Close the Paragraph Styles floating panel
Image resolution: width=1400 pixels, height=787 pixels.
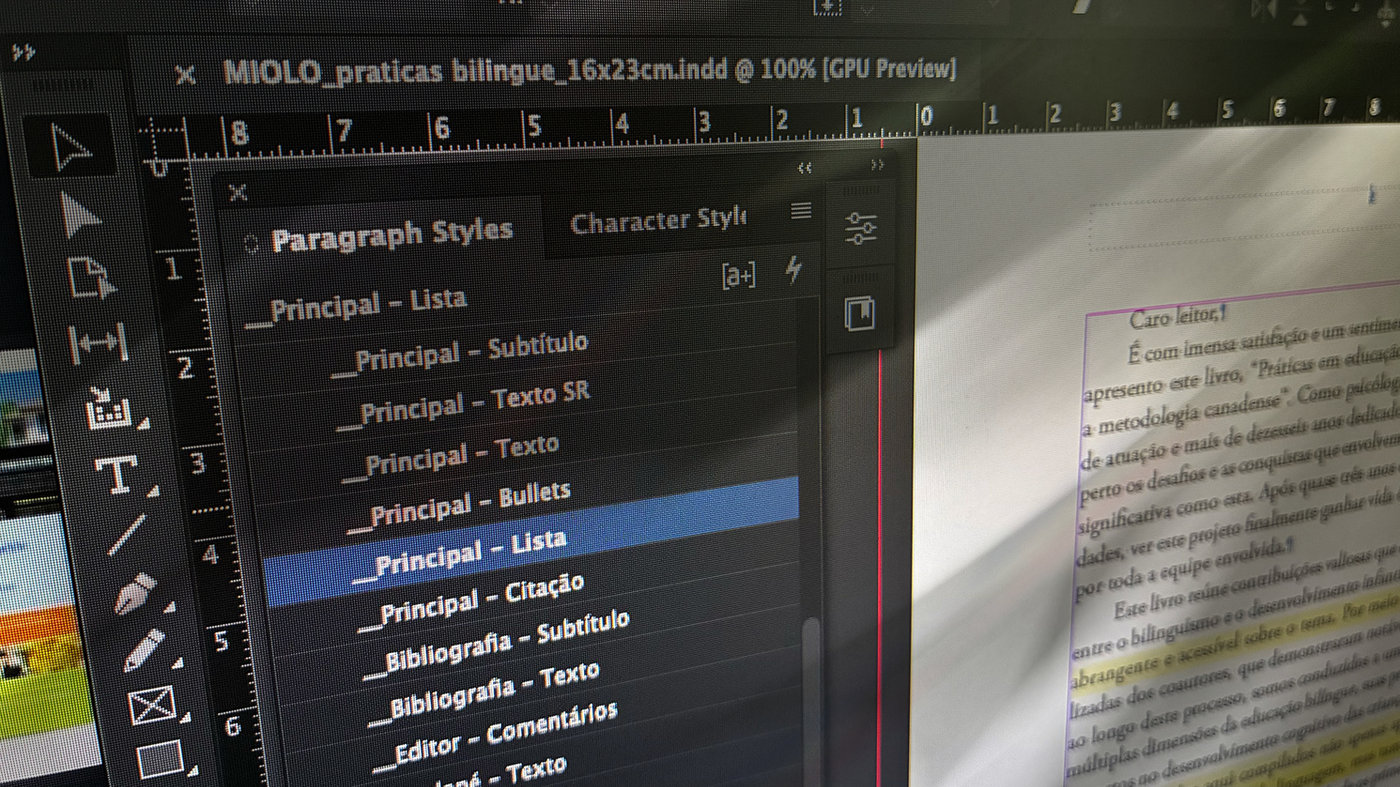click(x=237, y=193)
